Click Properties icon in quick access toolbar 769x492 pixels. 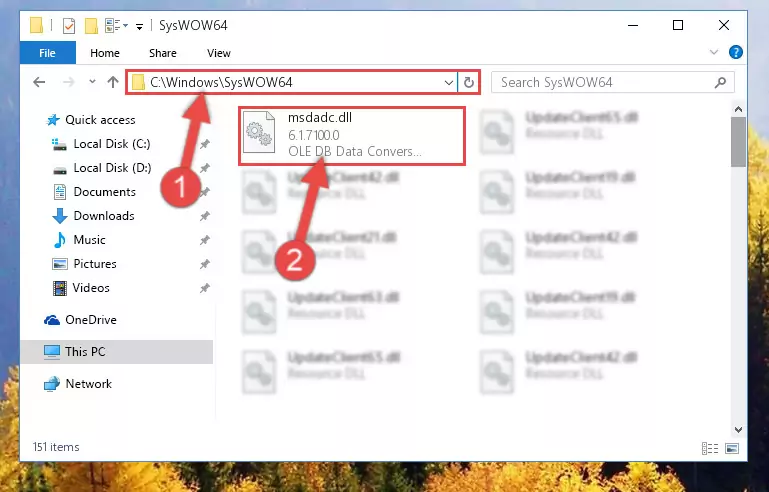(69, 26)
